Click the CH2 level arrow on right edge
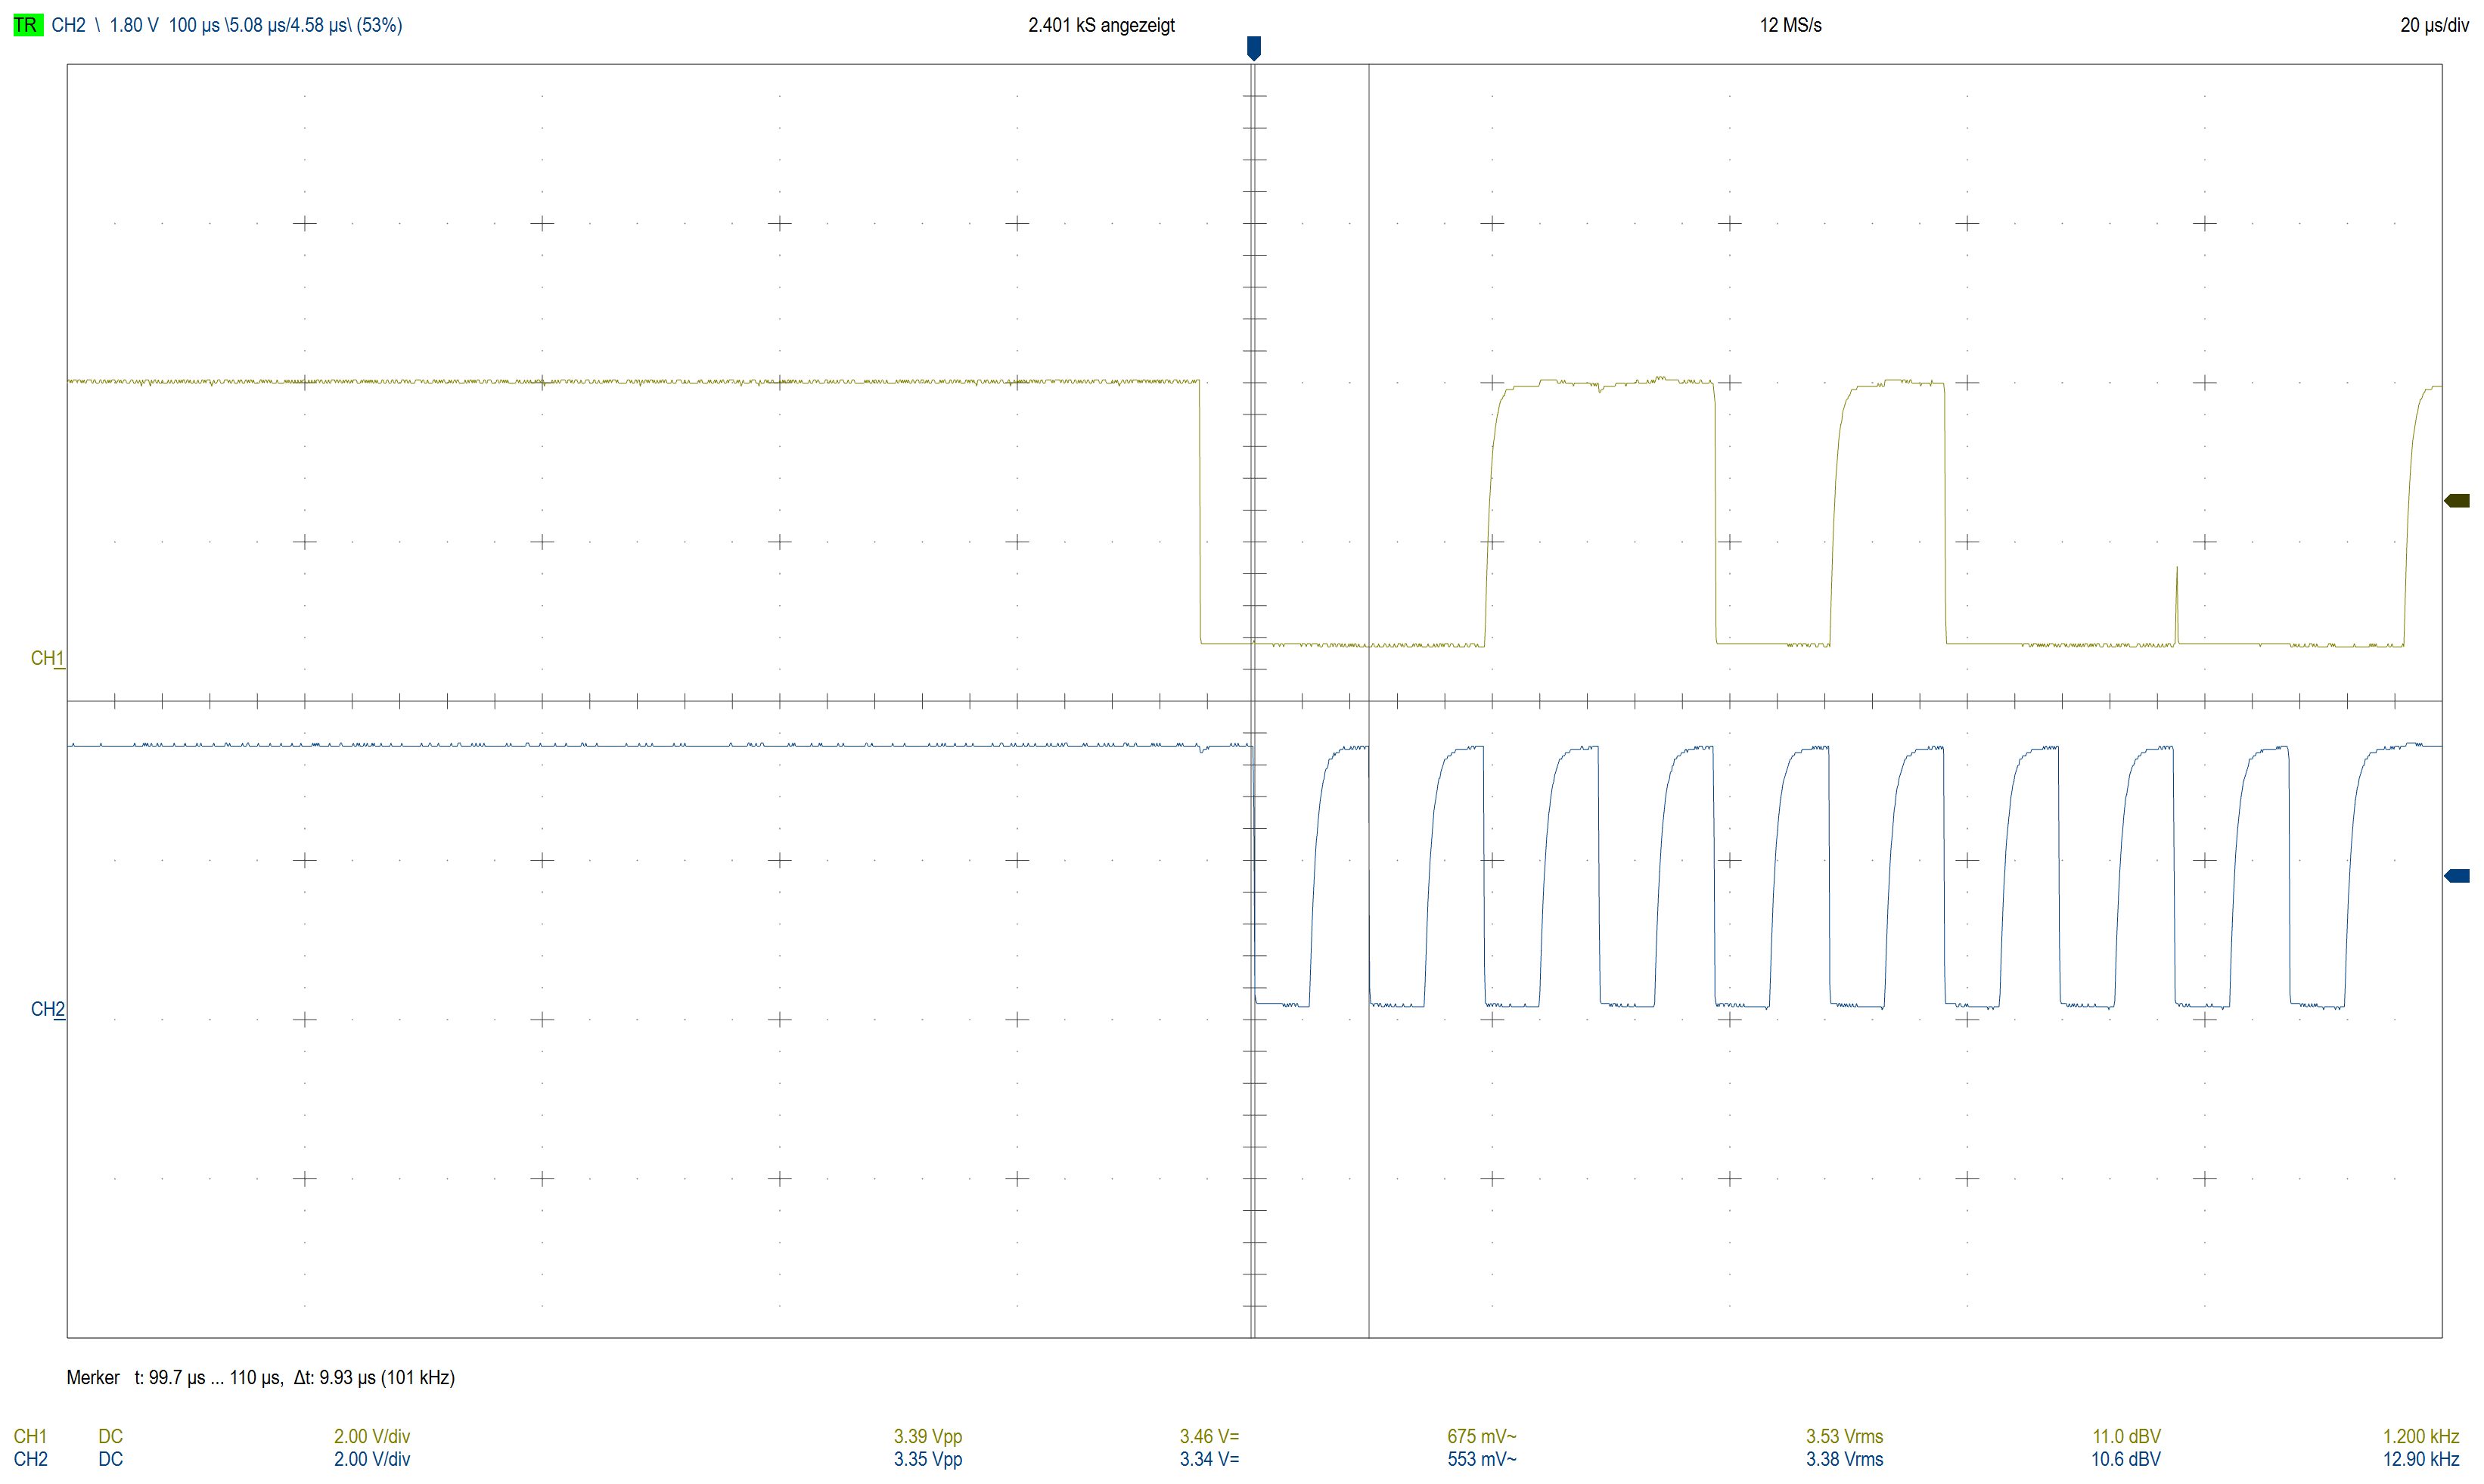 click(x=2457, y=876)
